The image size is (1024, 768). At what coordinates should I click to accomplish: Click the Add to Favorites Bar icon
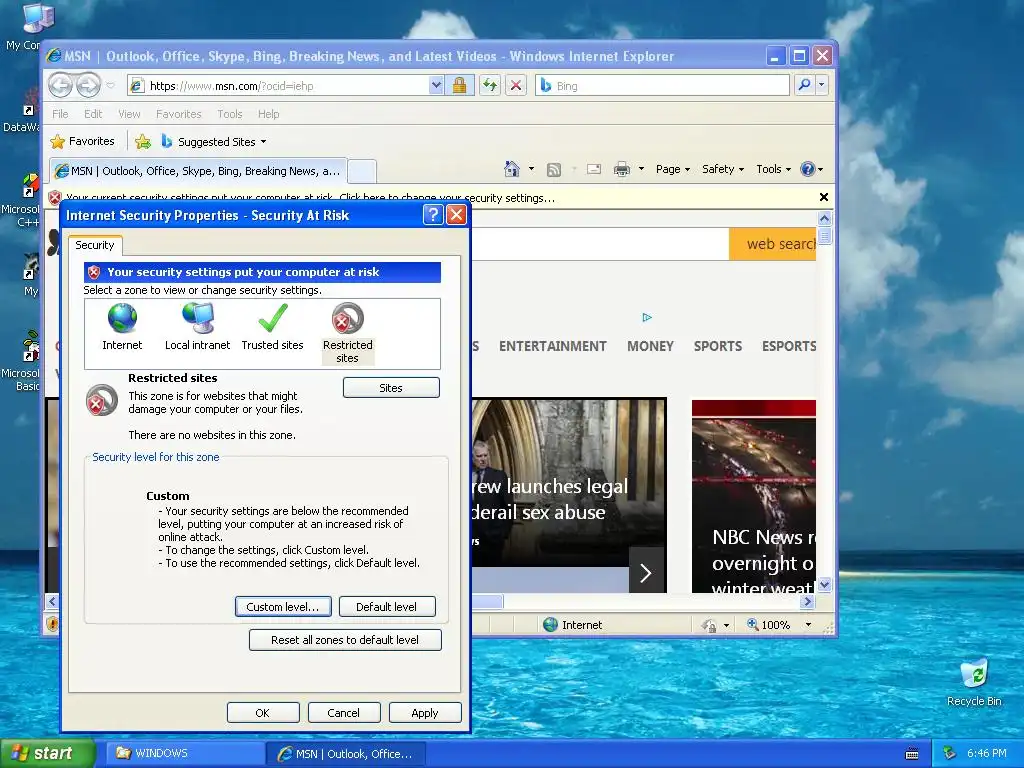click(x=143, y=142)
